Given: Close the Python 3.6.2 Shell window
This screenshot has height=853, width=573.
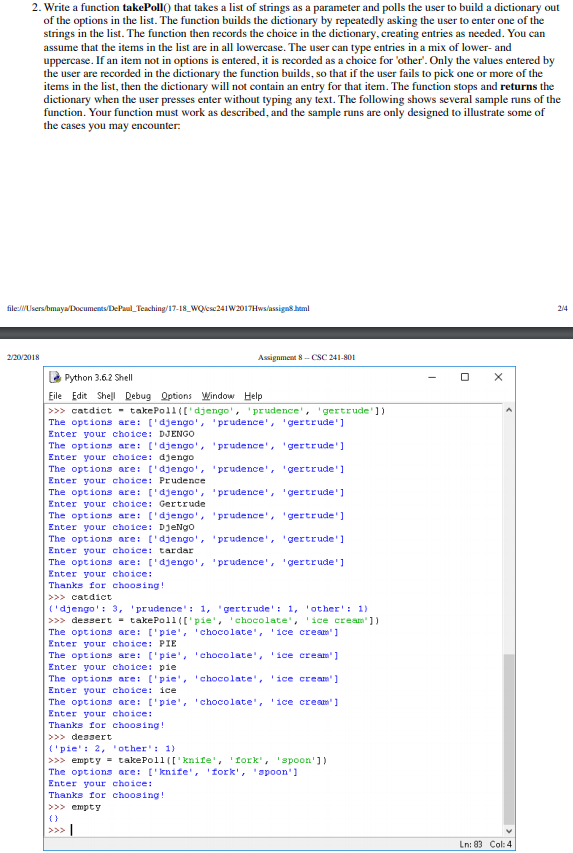Looking at the screenshot, I should [x=498, y=377].
